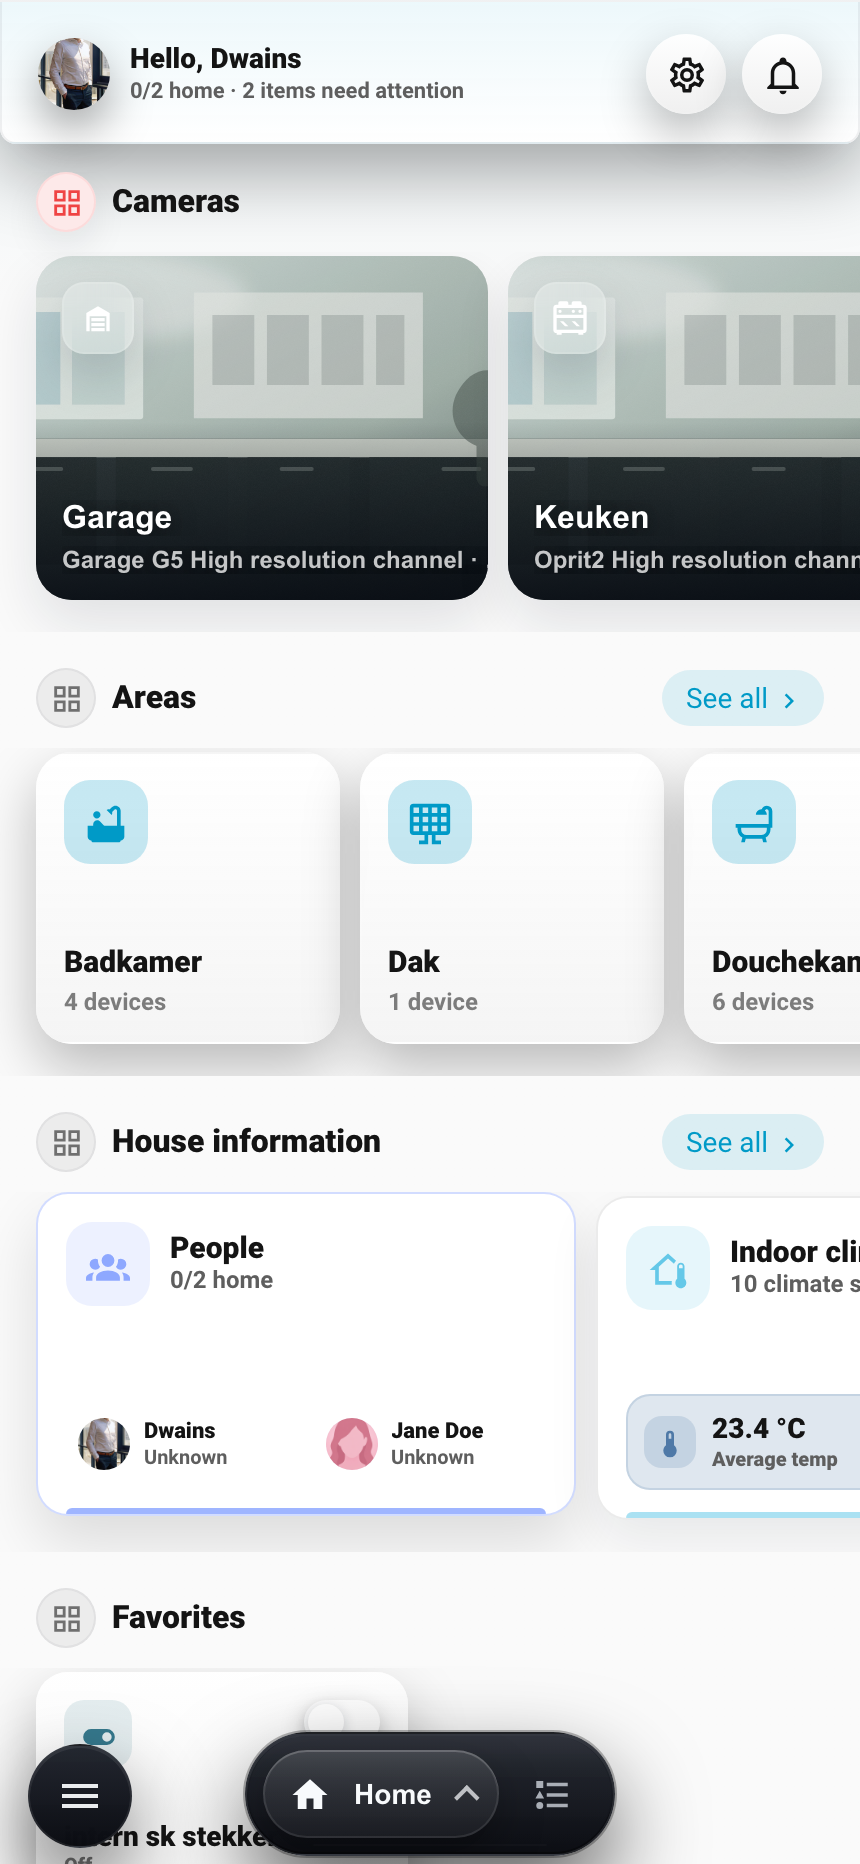Tap the Douchekamer bath icon
This screenshot has height=1864, width=860.
pos(754,822)
